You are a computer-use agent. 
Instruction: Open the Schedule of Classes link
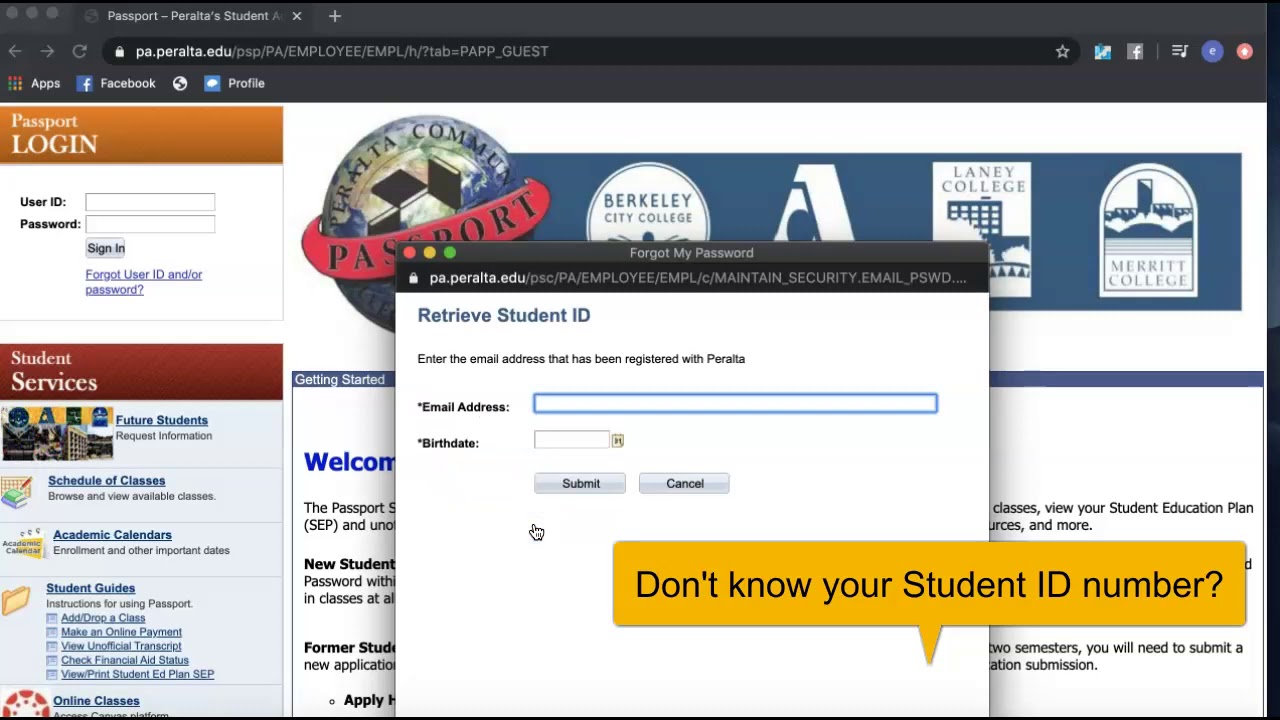tap(106, 481)
